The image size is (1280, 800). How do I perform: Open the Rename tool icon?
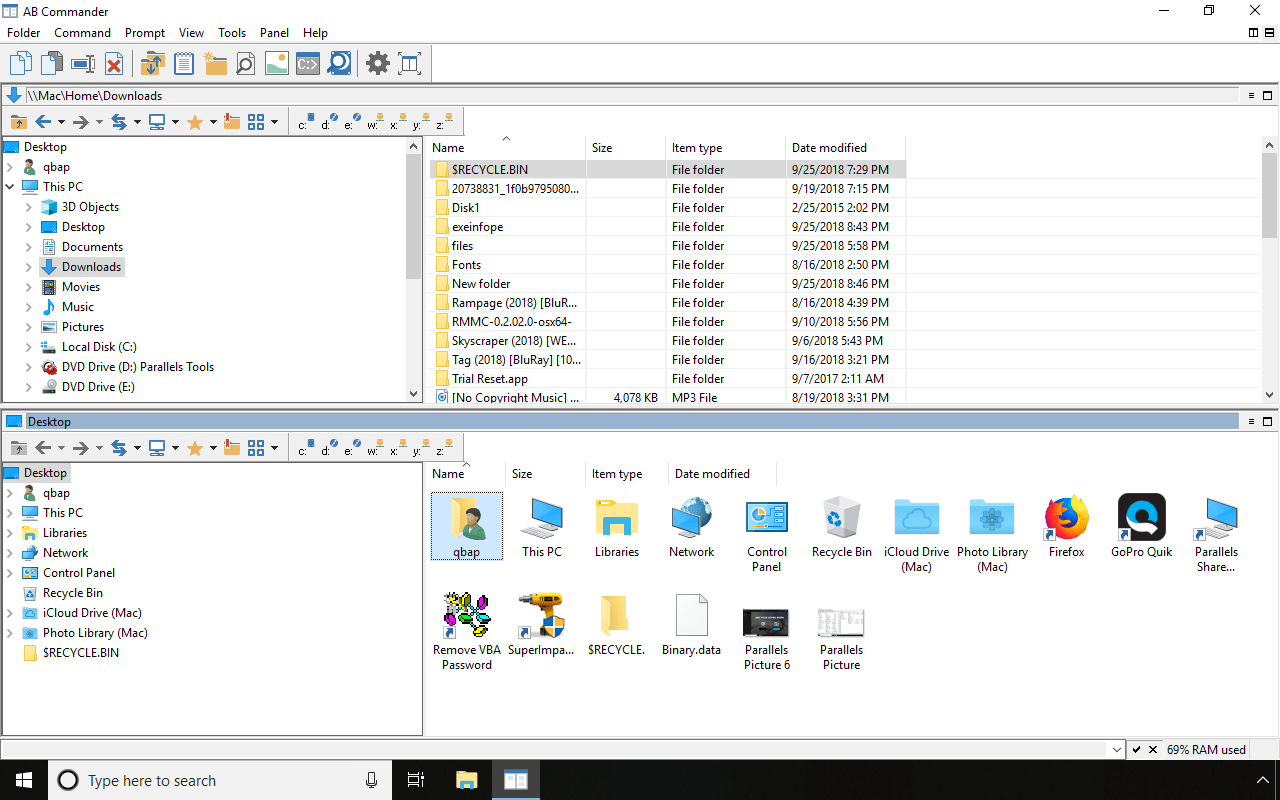(x=81, y=63)
